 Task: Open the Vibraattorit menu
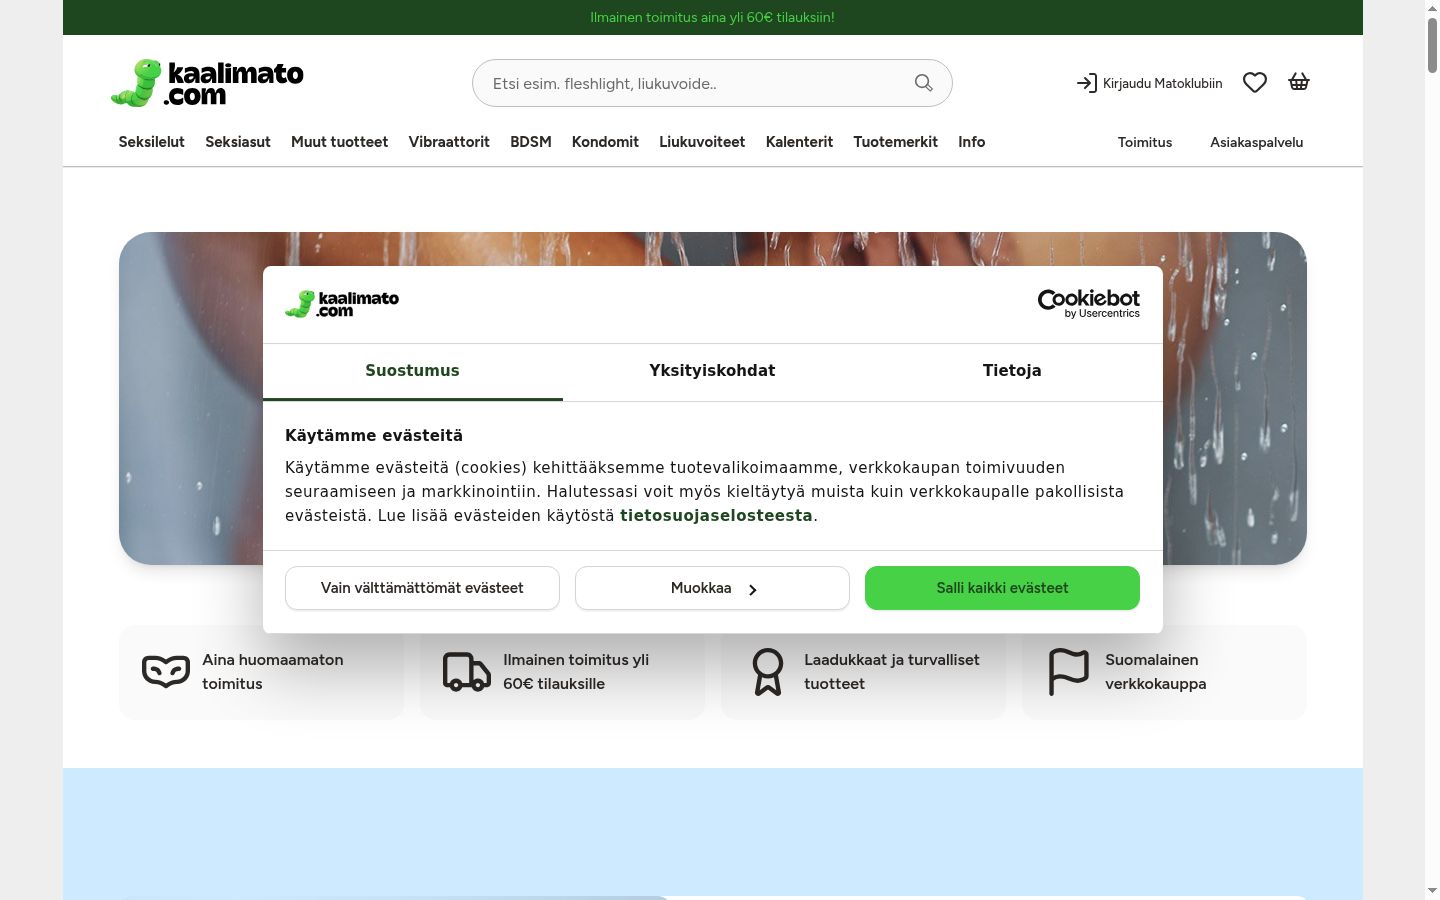click(449, 142)
